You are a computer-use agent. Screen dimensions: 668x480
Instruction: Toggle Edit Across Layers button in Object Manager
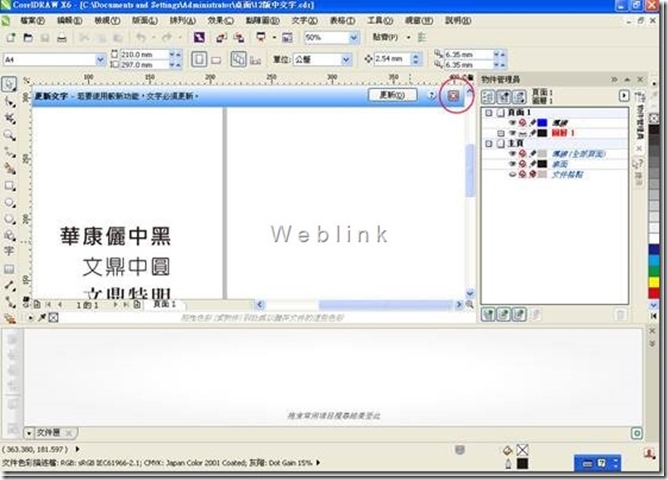(504, 97)
